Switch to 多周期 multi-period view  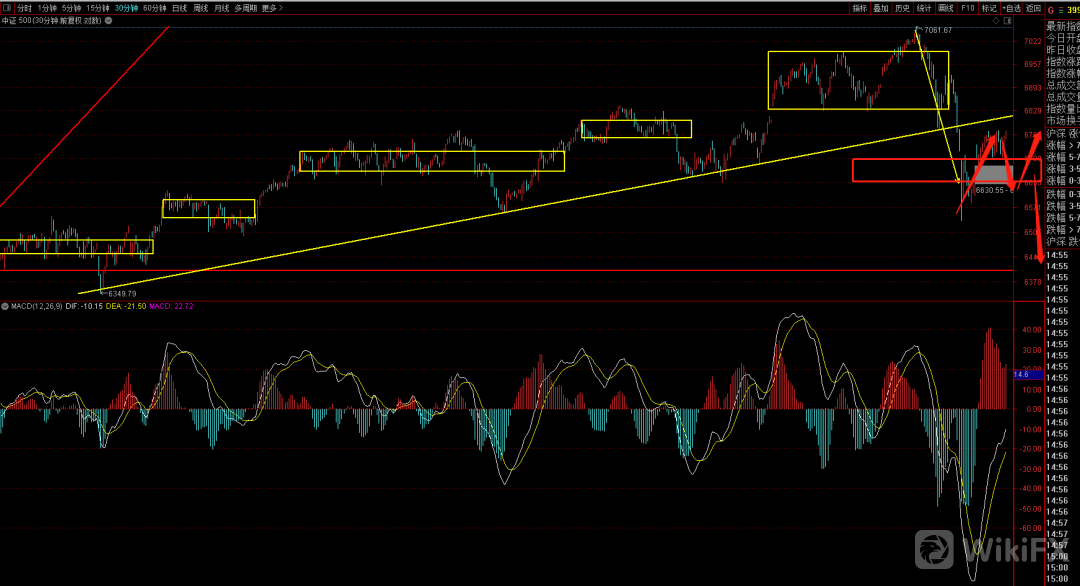coord(245,7)
